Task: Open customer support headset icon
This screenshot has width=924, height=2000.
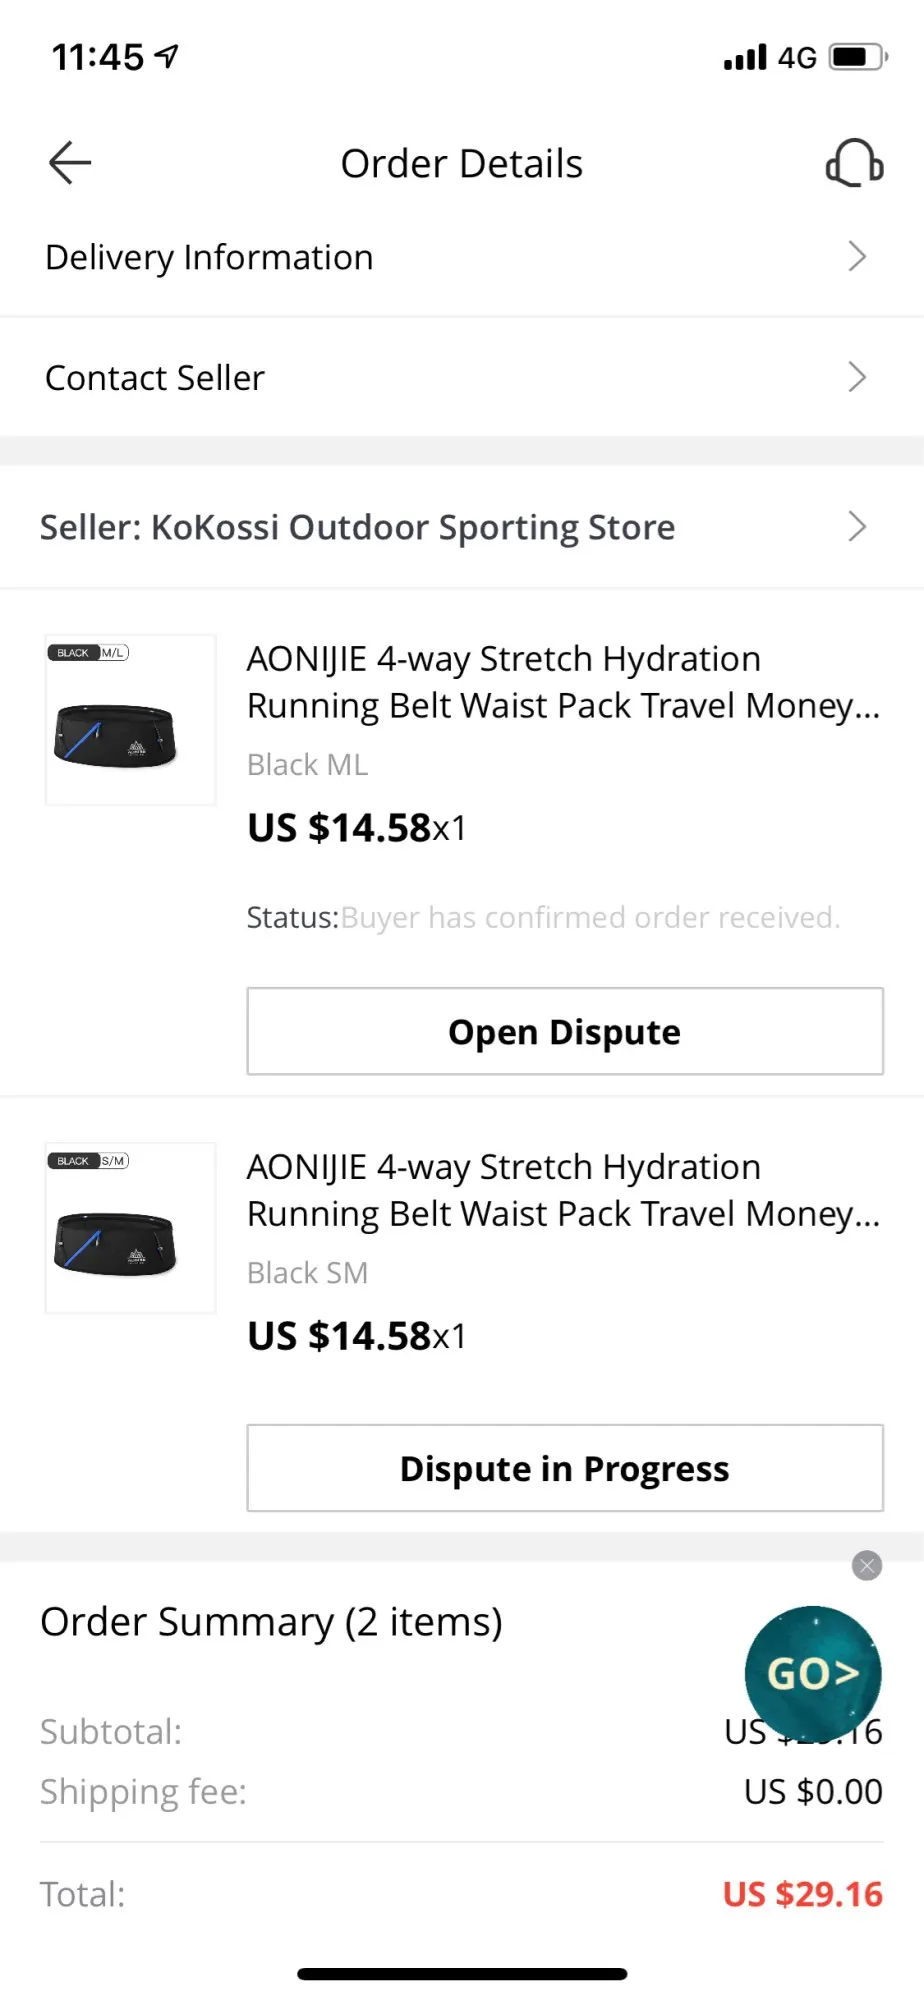Action: (x=854, y=163)
